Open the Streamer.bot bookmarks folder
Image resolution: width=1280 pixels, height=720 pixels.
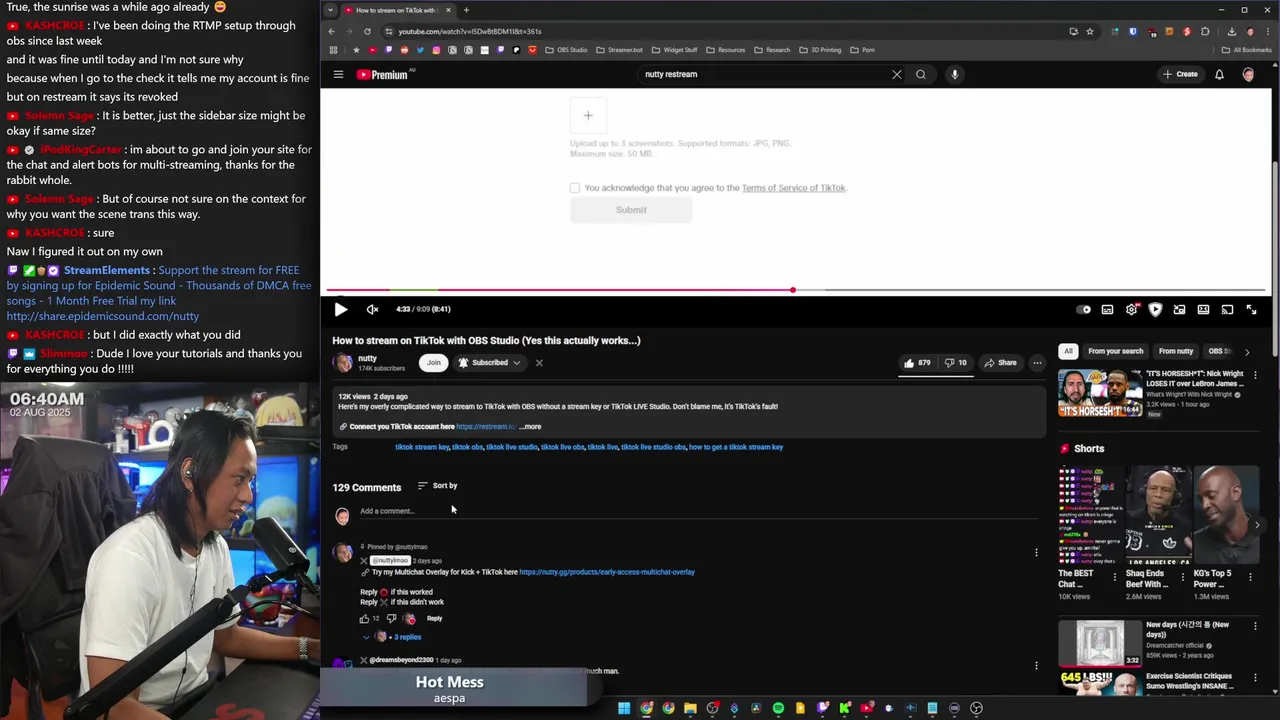pos(620,50)
